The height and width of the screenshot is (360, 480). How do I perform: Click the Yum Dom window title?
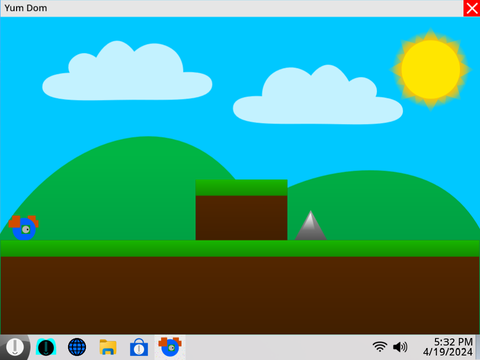pyautogui.click(x=26, y=8)
